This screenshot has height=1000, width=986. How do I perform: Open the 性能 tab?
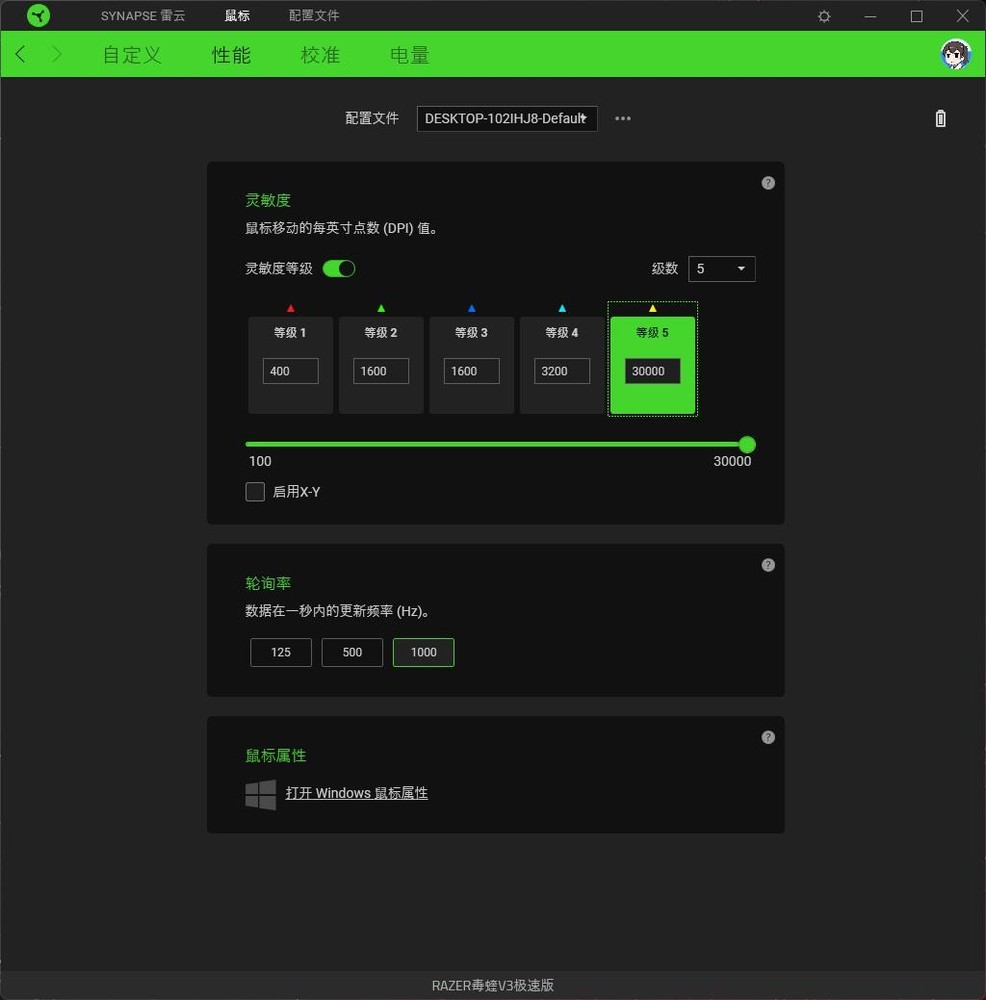[x=231, y=55]
